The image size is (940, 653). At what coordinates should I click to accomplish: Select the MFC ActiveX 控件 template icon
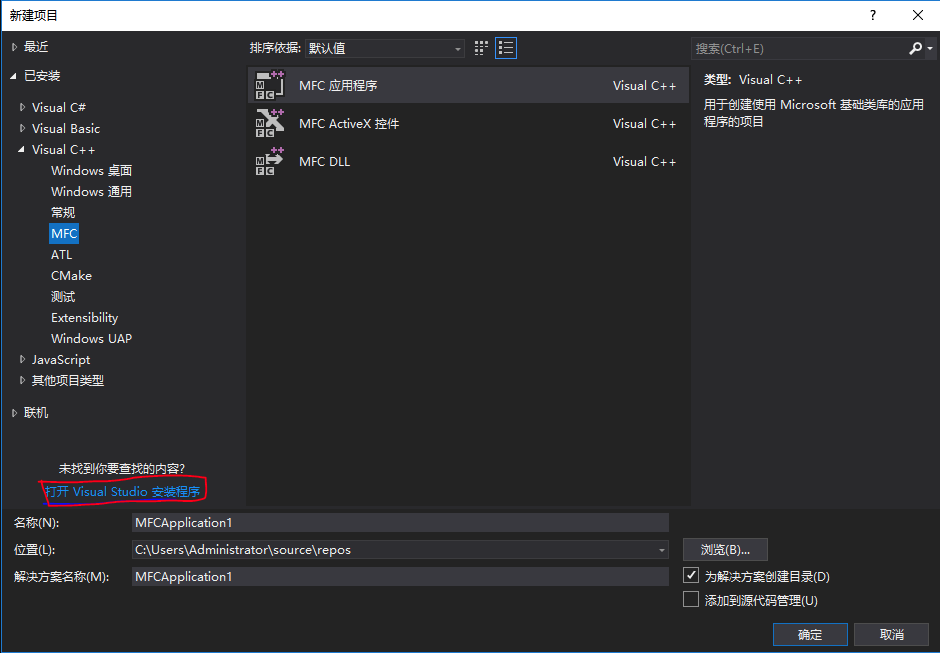point(270,123)
